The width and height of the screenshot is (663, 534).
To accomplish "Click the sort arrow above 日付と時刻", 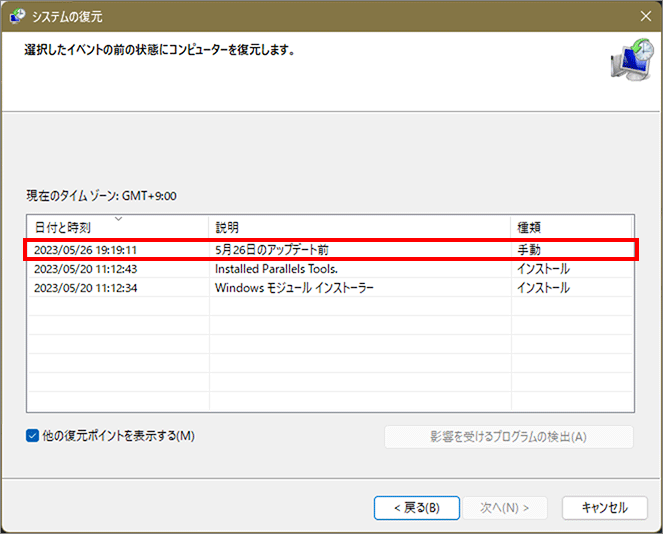I will tap(118, 218).
